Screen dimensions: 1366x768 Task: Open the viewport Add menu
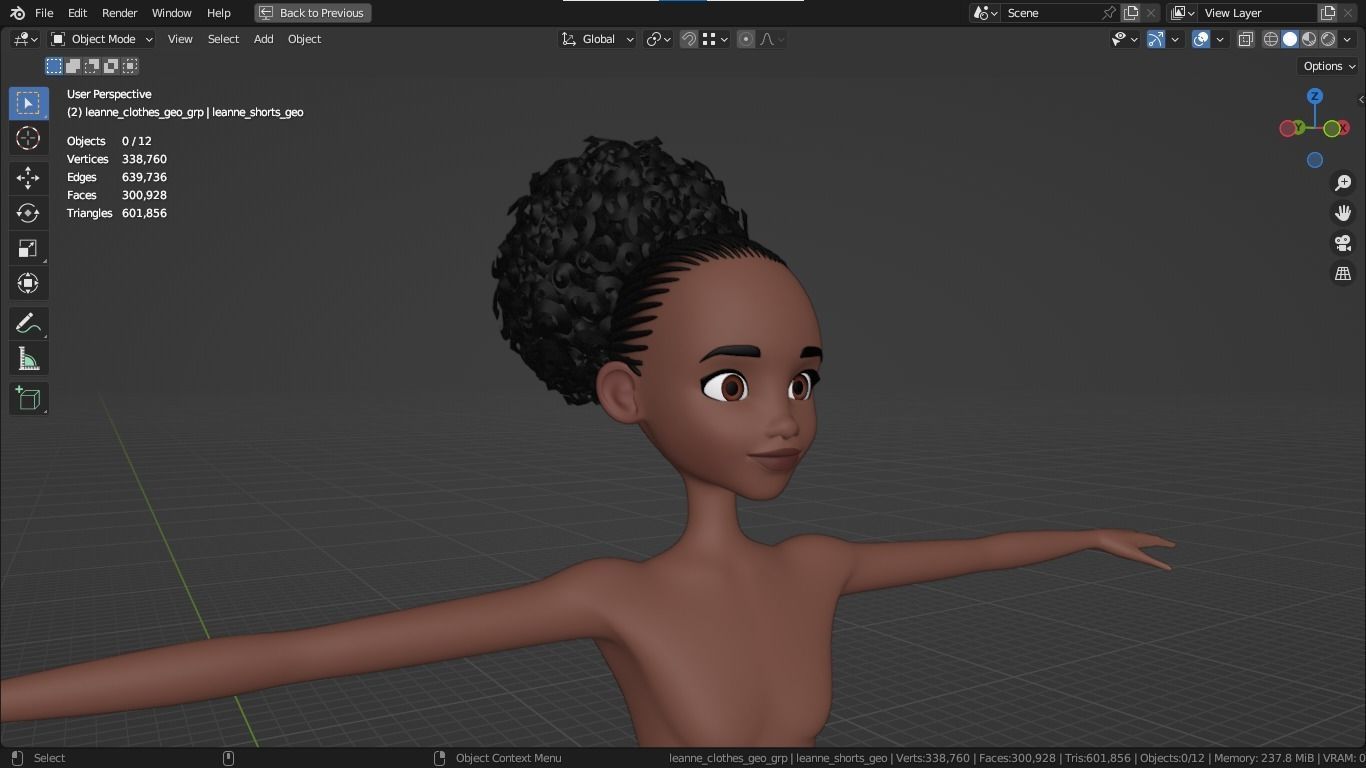click(x=263, y=39)
